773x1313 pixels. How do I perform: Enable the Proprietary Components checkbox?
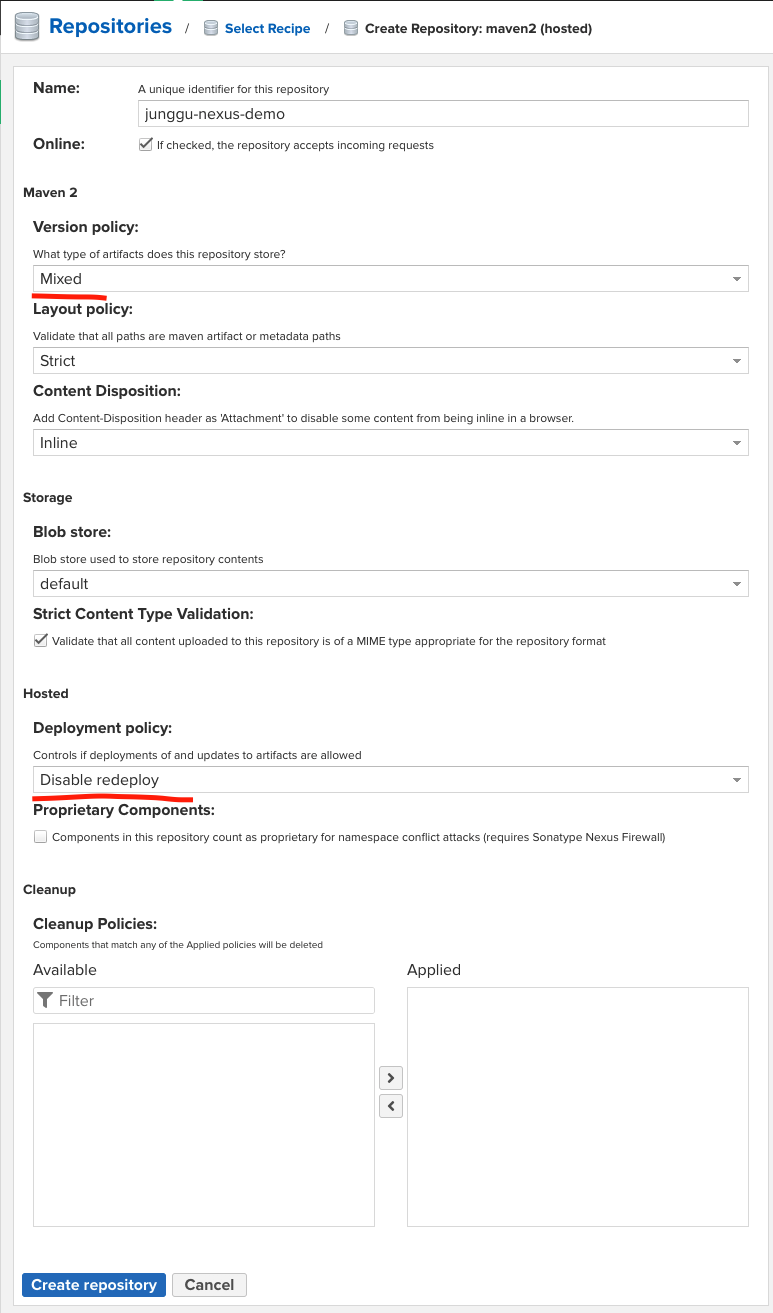tap(41, 837)
